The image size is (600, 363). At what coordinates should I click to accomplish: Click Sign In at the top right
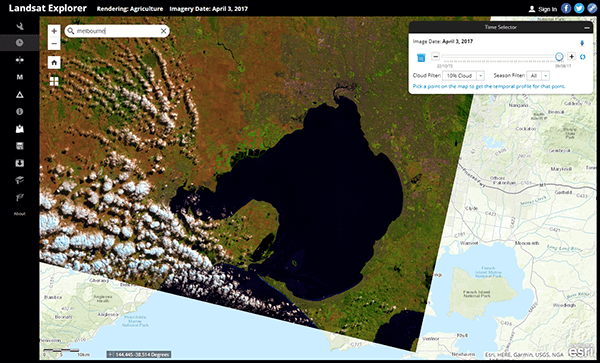[x=543, y=9]
